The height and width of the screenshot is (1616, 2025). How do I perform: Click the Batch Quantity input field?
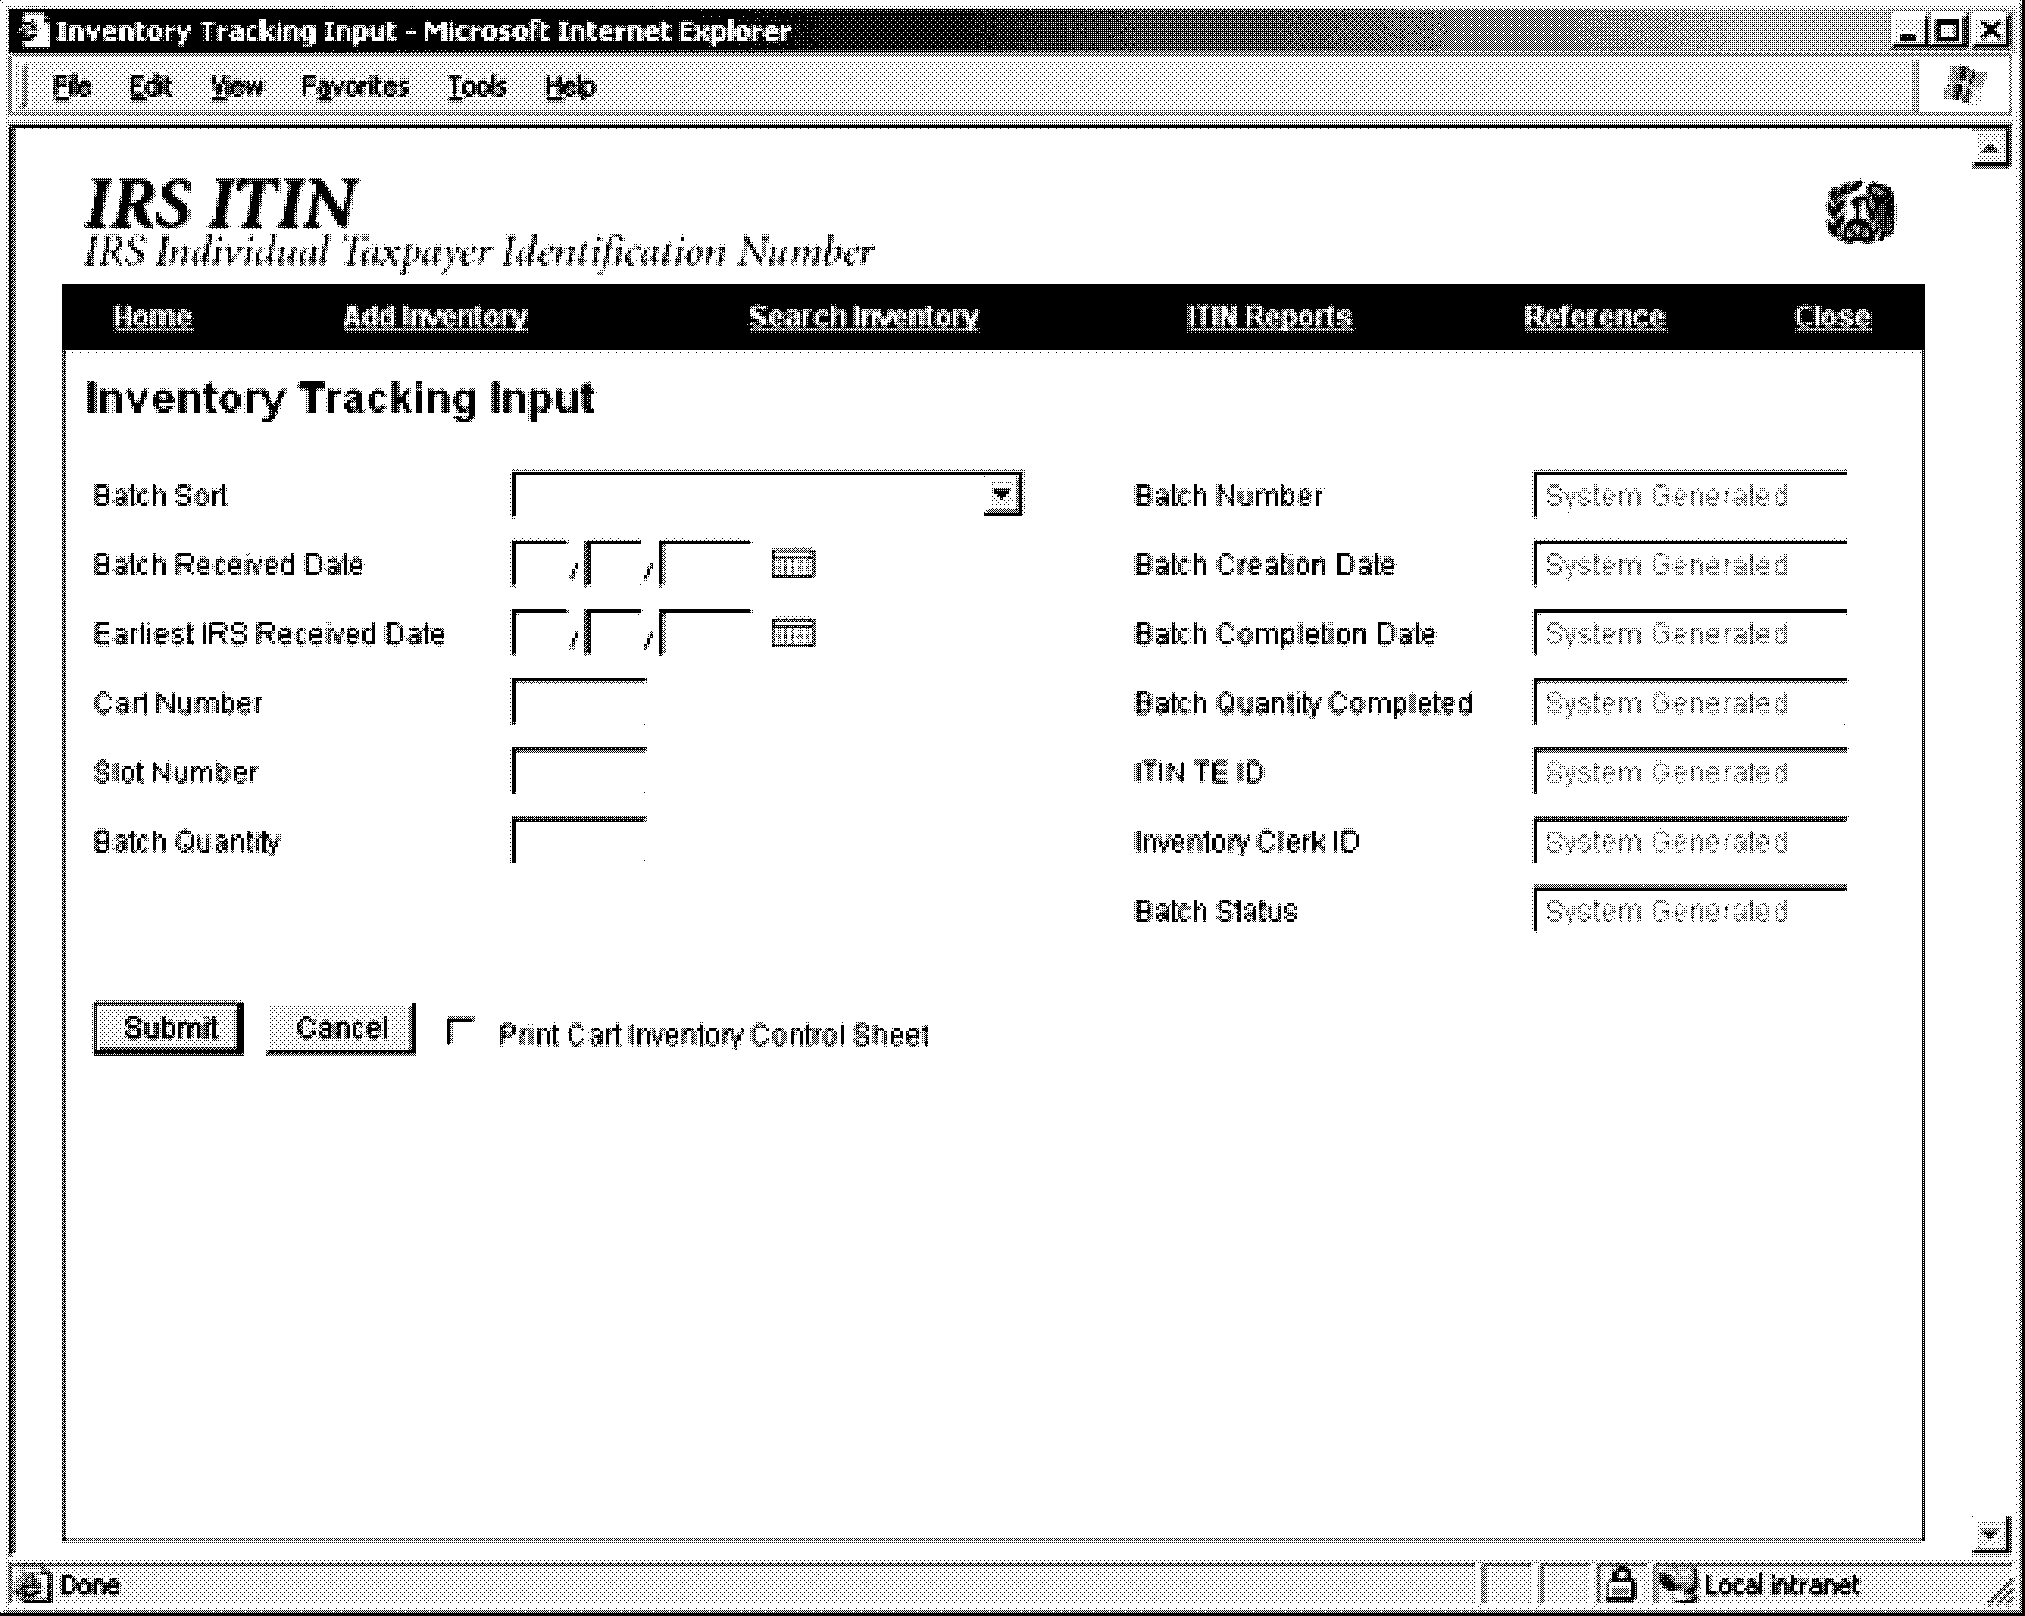coord(579,841)
